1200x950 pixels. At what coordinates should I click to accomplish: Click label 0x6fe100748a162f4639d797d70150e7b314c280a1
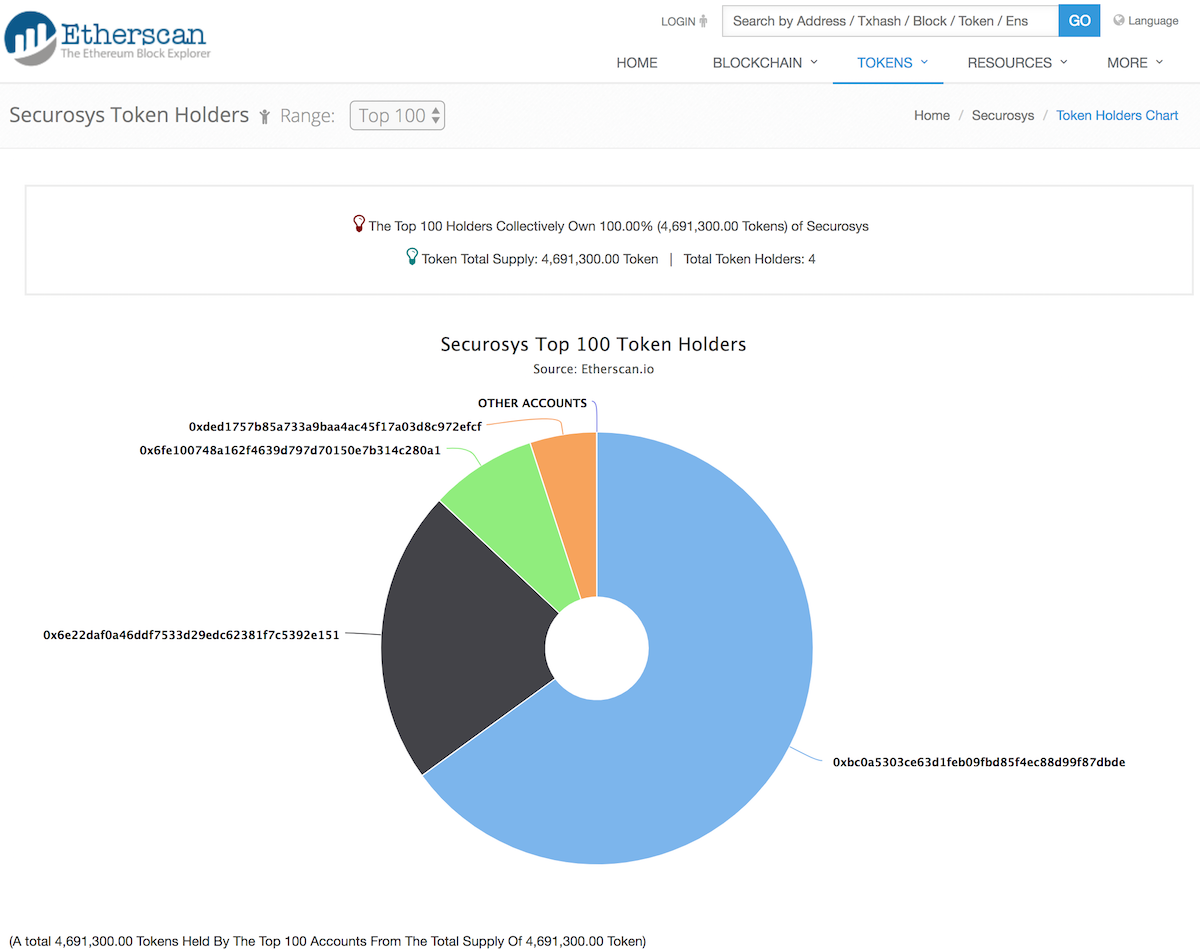(290, 450)
